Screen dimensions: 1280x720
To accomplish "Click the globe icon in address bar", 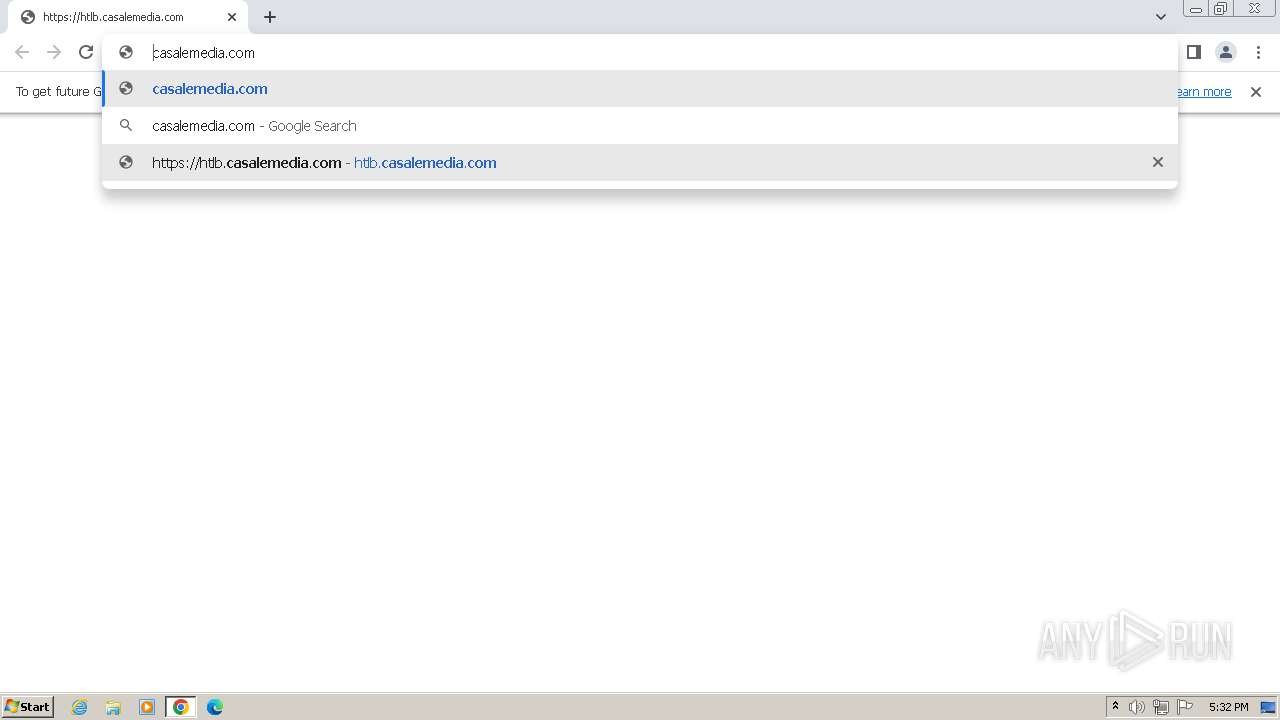I will tap(126, 52).
